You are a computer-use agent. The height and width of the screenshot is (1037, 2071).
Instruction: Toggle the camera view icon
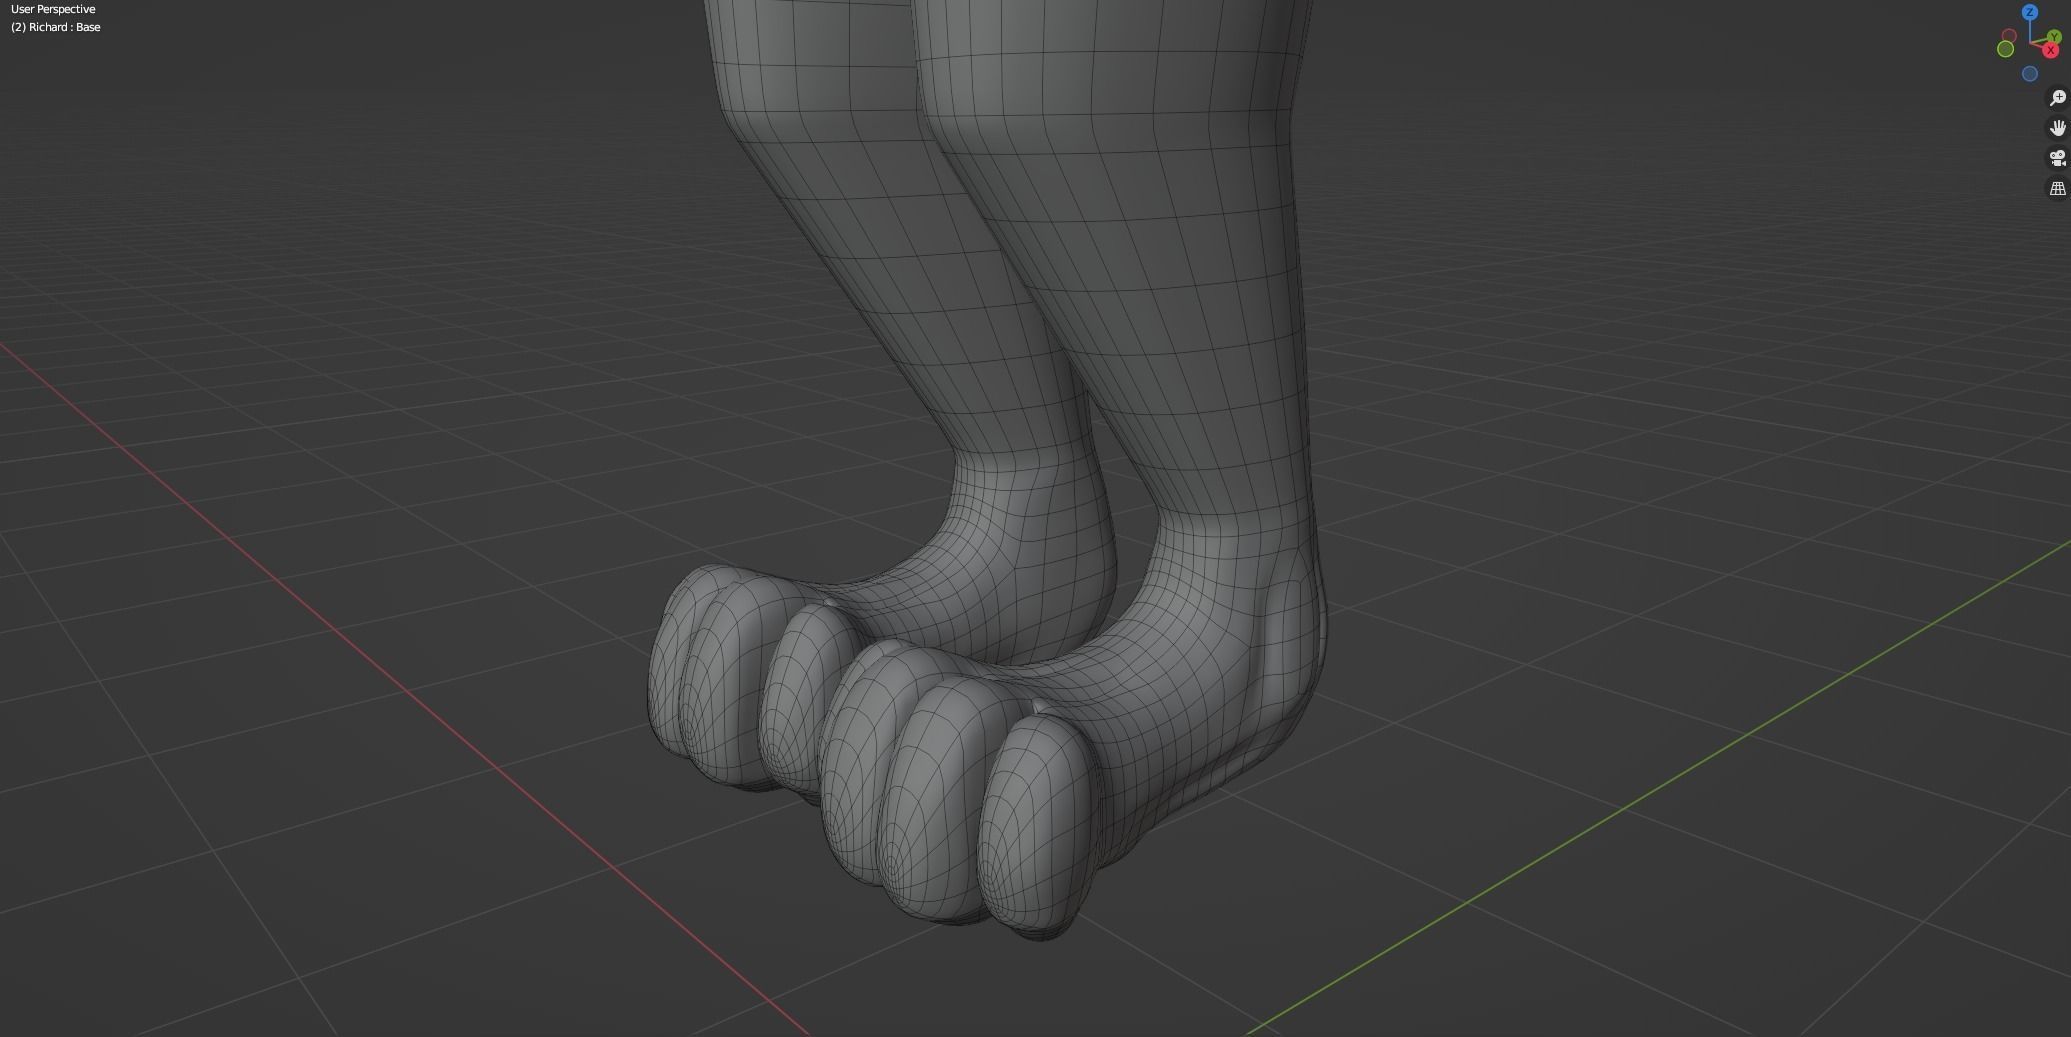pos(2057,158)
